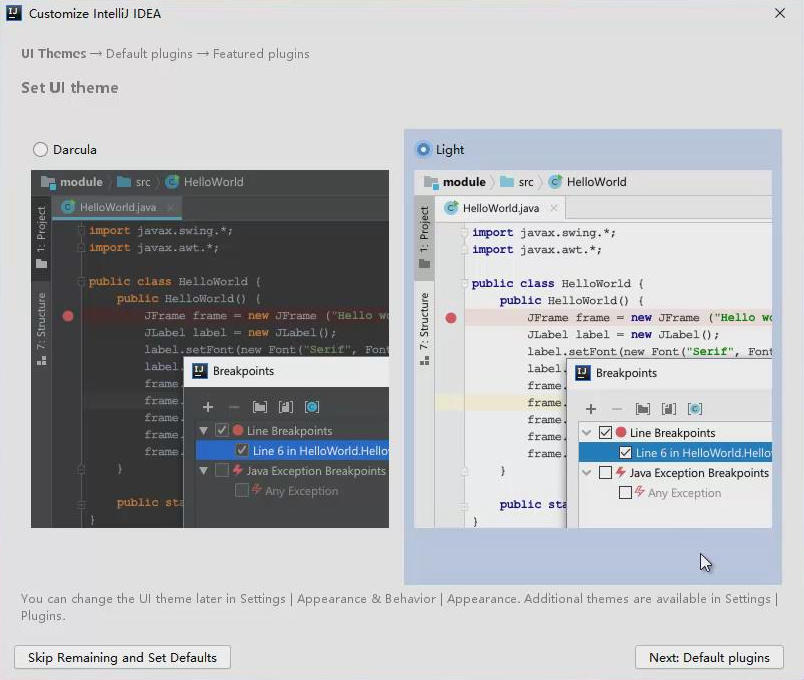Click the plus icon in Light Breakpoints toolbar
The height and width of the screenshot is (680, 804).
click(x=591, y=409)
